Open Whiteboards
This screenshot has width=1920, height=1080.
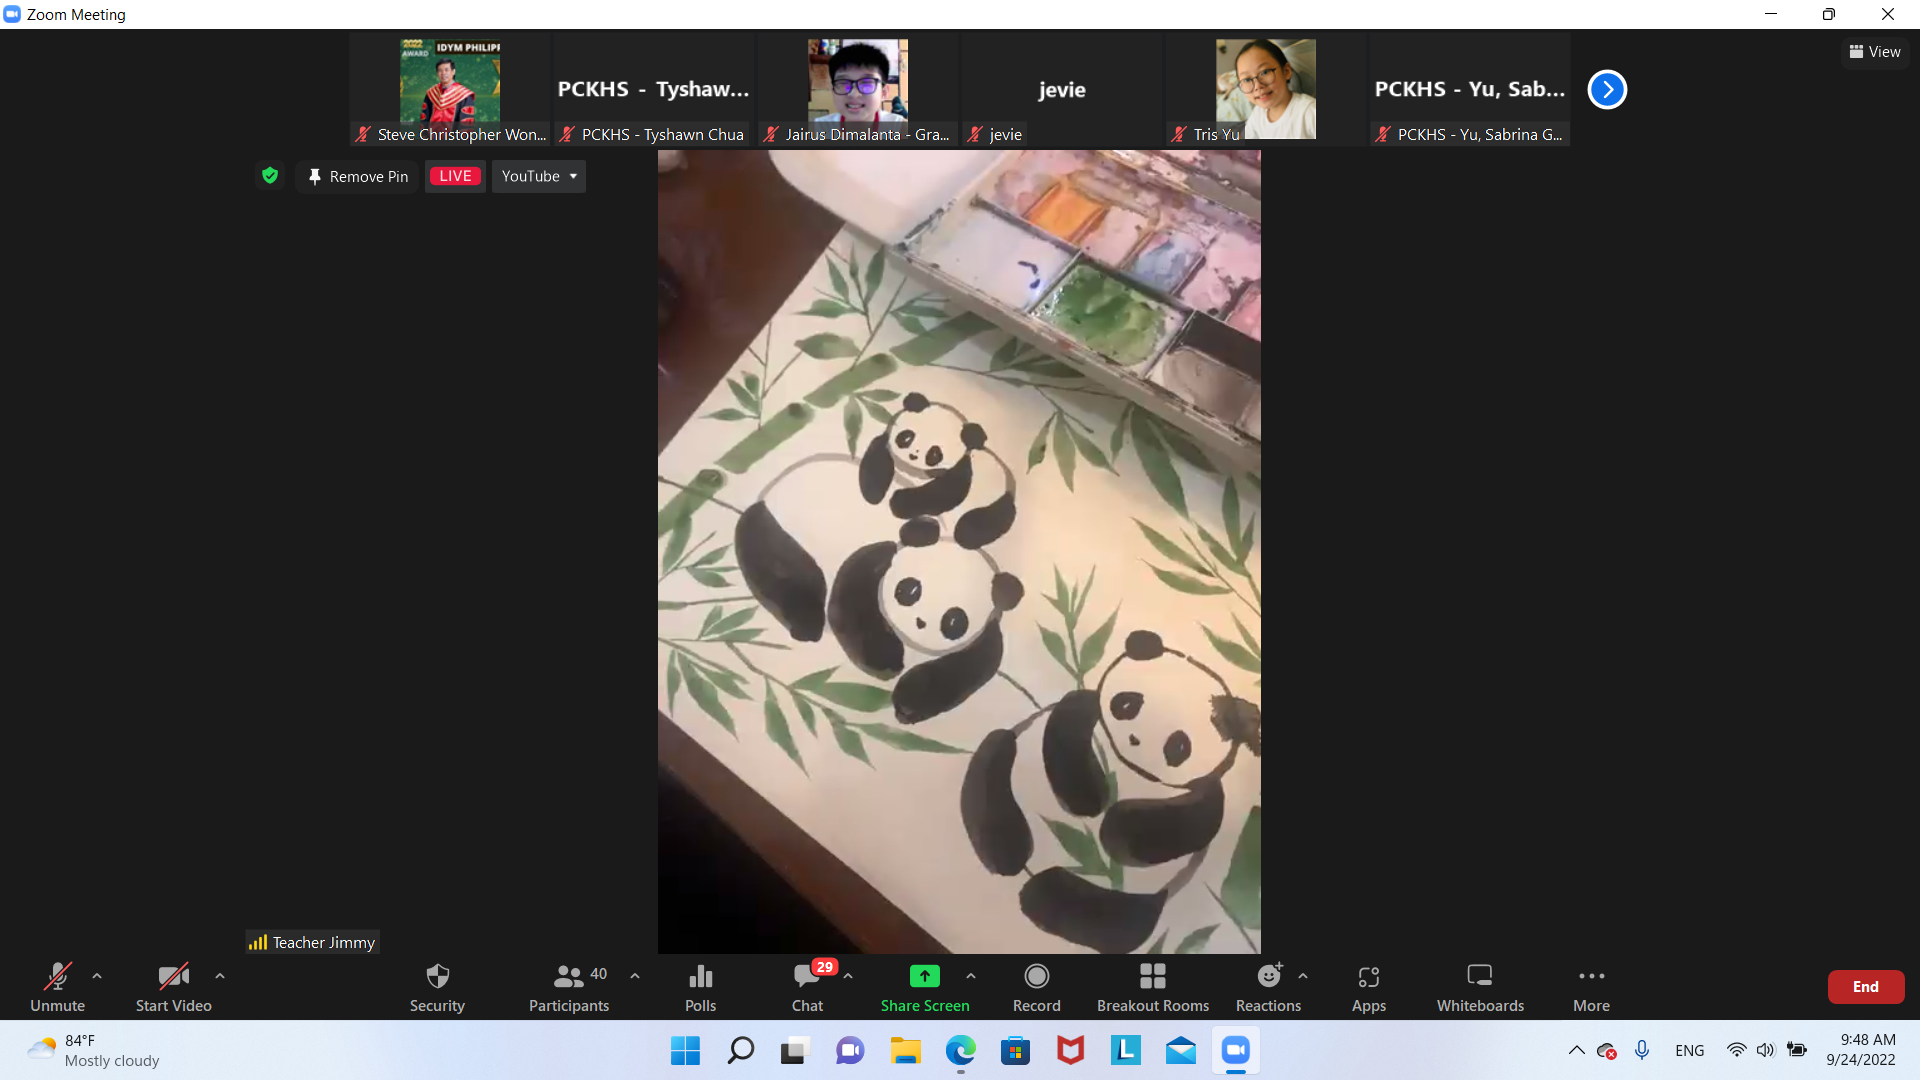[1481, 987]
